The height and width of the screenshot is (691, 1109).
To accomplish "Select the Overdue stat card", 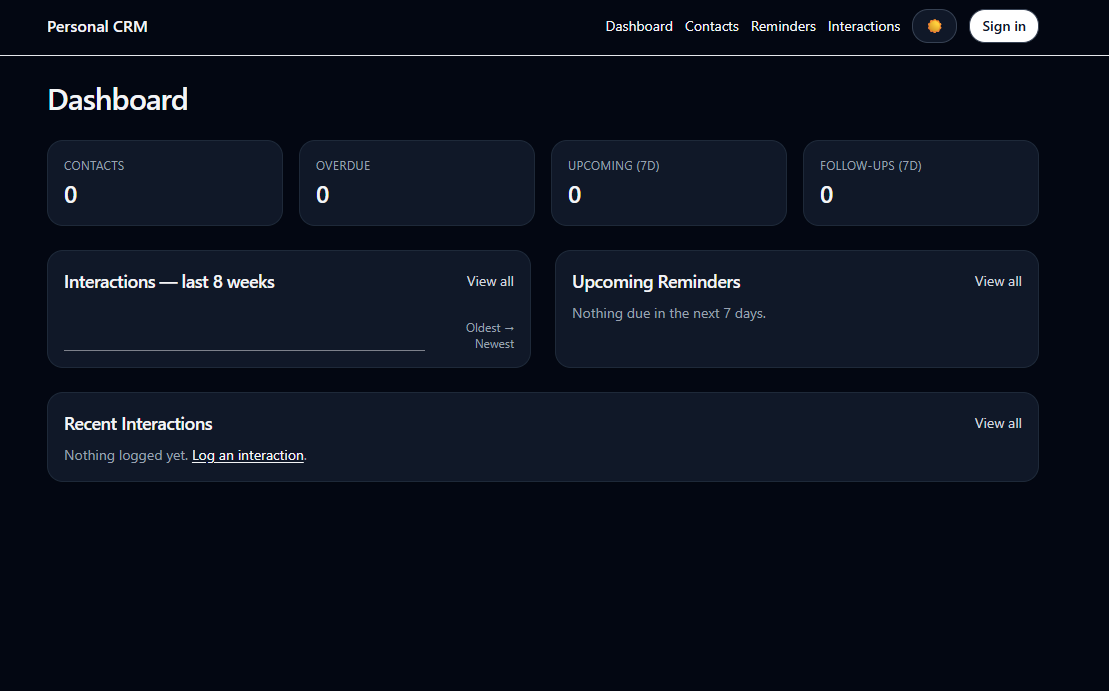I will coord(417,183).
